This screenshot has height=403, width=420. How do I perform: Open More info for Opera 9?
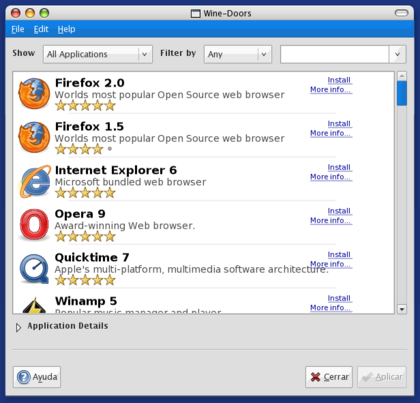coord(331,221)
